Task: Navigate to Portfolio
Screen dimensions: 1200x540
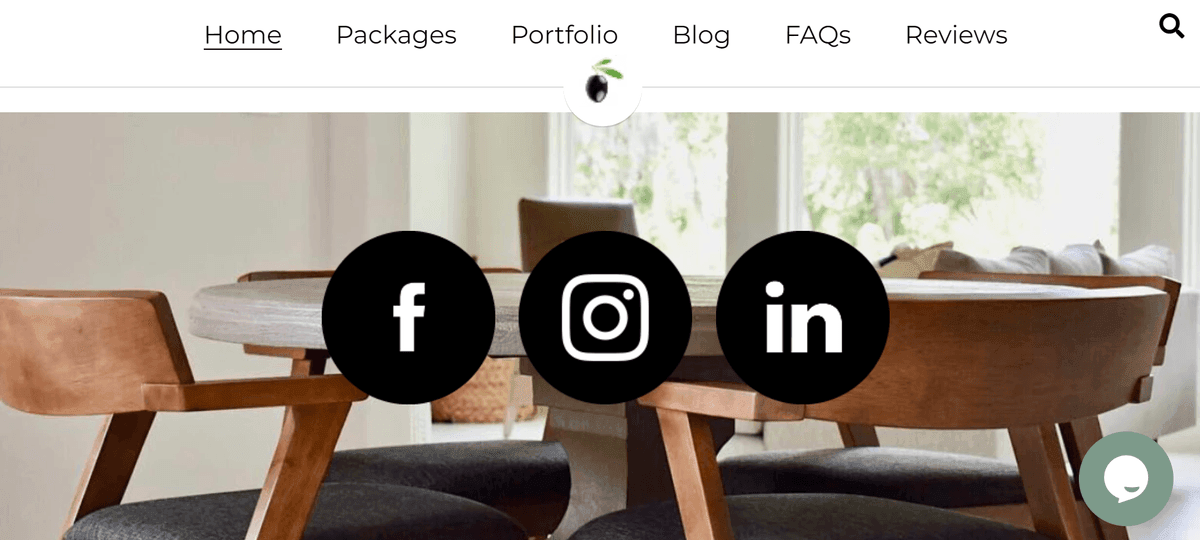Action: tap(564, 35)
